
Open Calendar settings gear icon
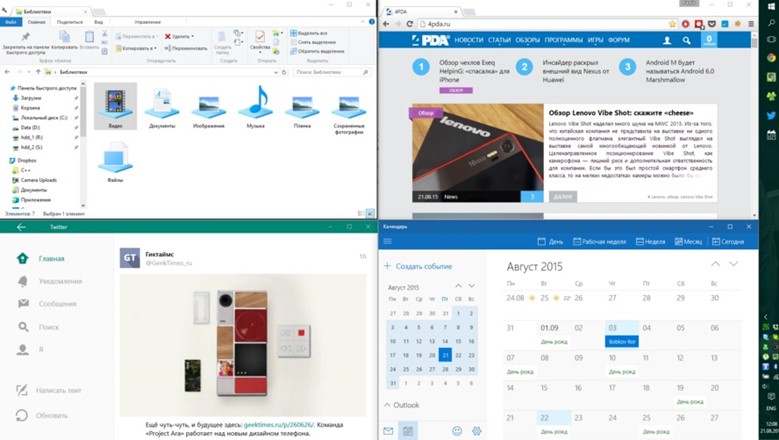tap(476, 431)
